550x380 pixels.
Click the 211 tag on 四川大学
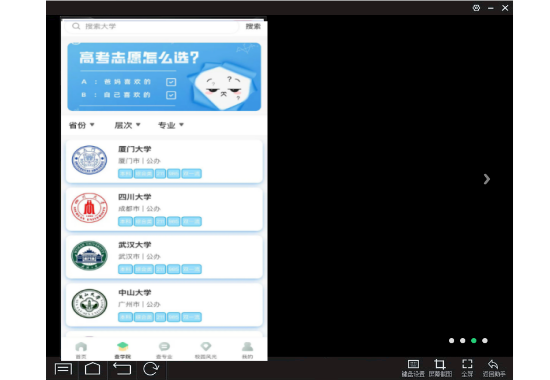click(x=160, y=221)
